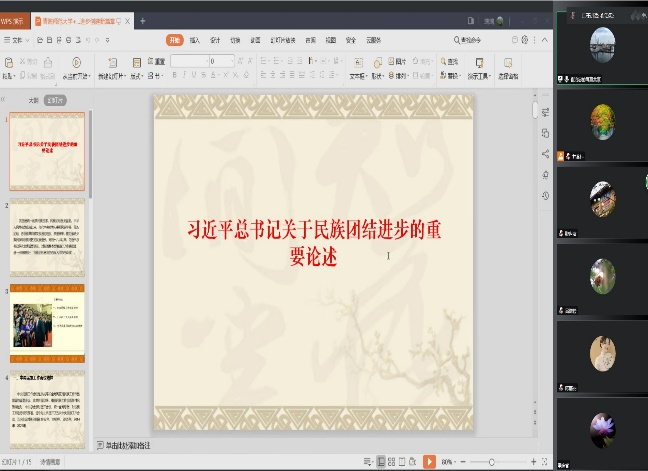Viewport: 648px width, 471px height.
Task: Switch to 大纲 outline pane view
Action: pos(33,100)
